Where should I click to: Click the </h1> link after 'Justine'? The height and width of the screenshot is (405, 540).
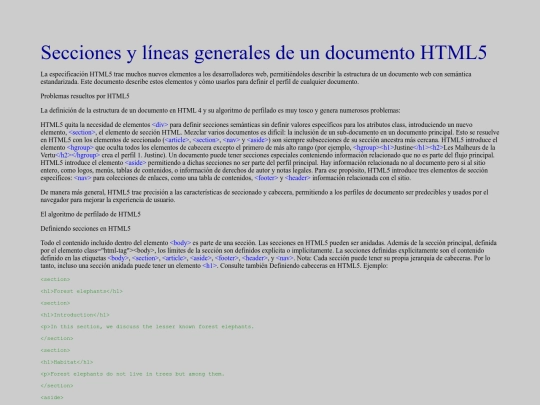click(x=421, y=147)
